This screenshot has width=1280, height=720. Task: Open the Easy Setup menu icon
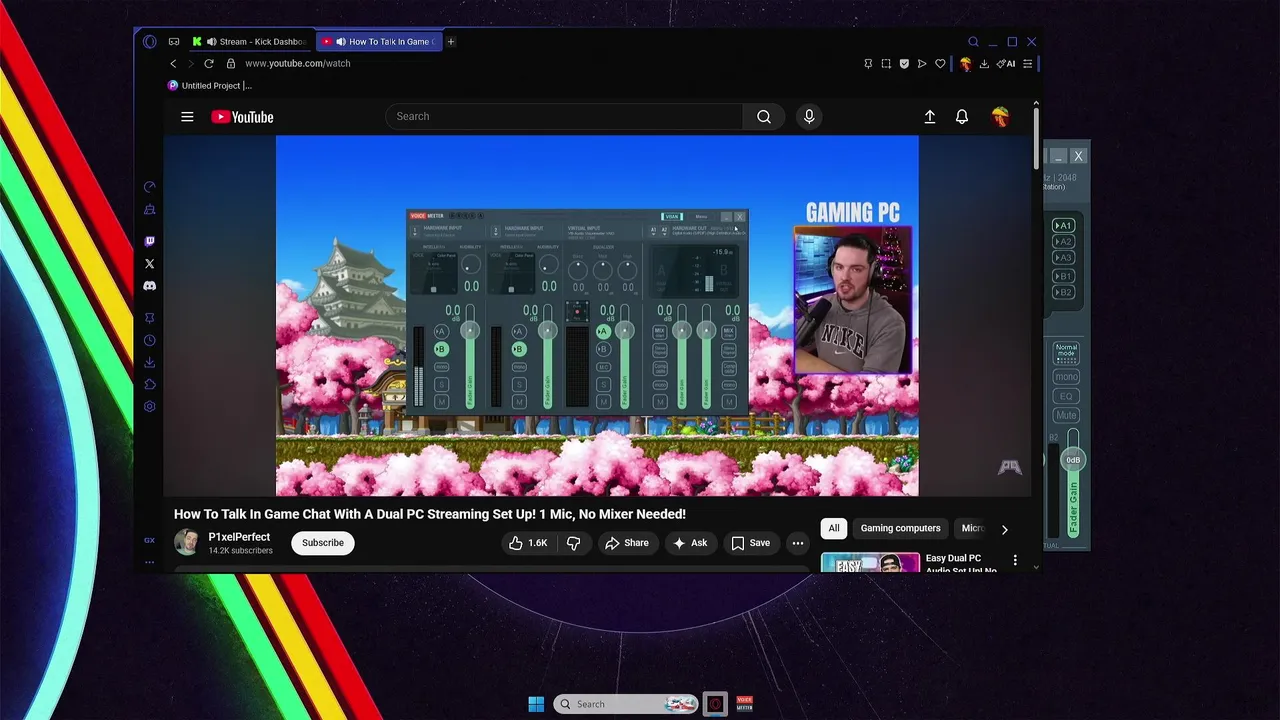tap(1027, 64)
